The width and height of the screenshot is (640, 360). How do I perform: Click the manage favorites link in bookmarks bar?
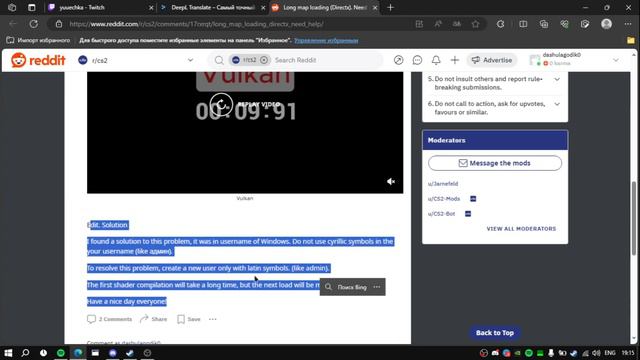click(326, 40)
